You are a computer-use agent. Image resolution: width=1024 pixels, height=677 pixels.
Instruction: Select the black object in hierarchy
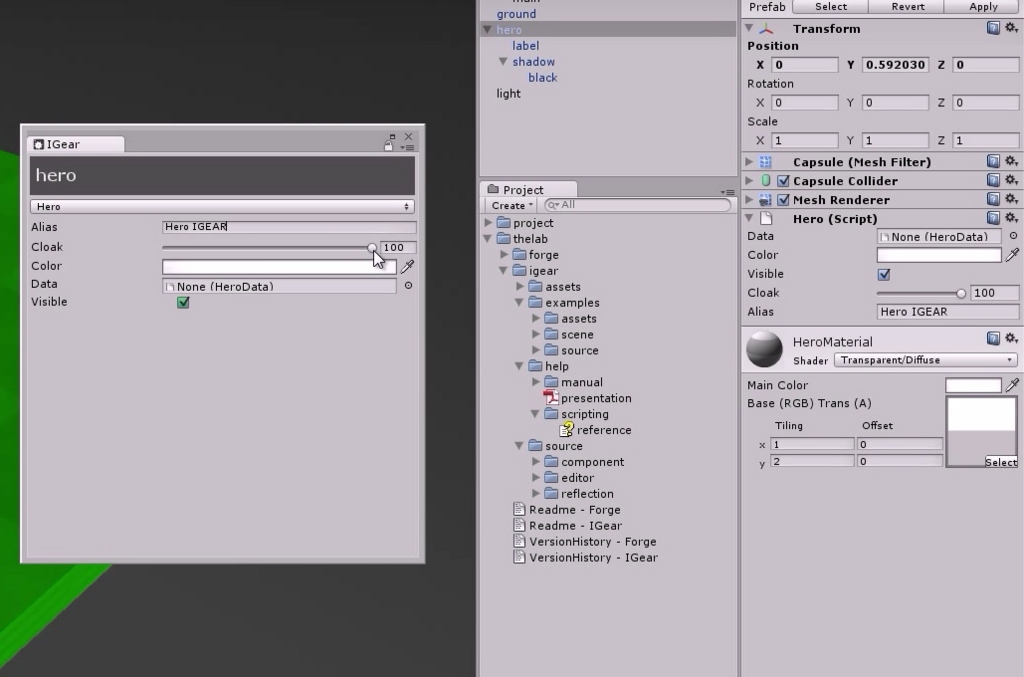pyautogui.click(x=543, y=78)
